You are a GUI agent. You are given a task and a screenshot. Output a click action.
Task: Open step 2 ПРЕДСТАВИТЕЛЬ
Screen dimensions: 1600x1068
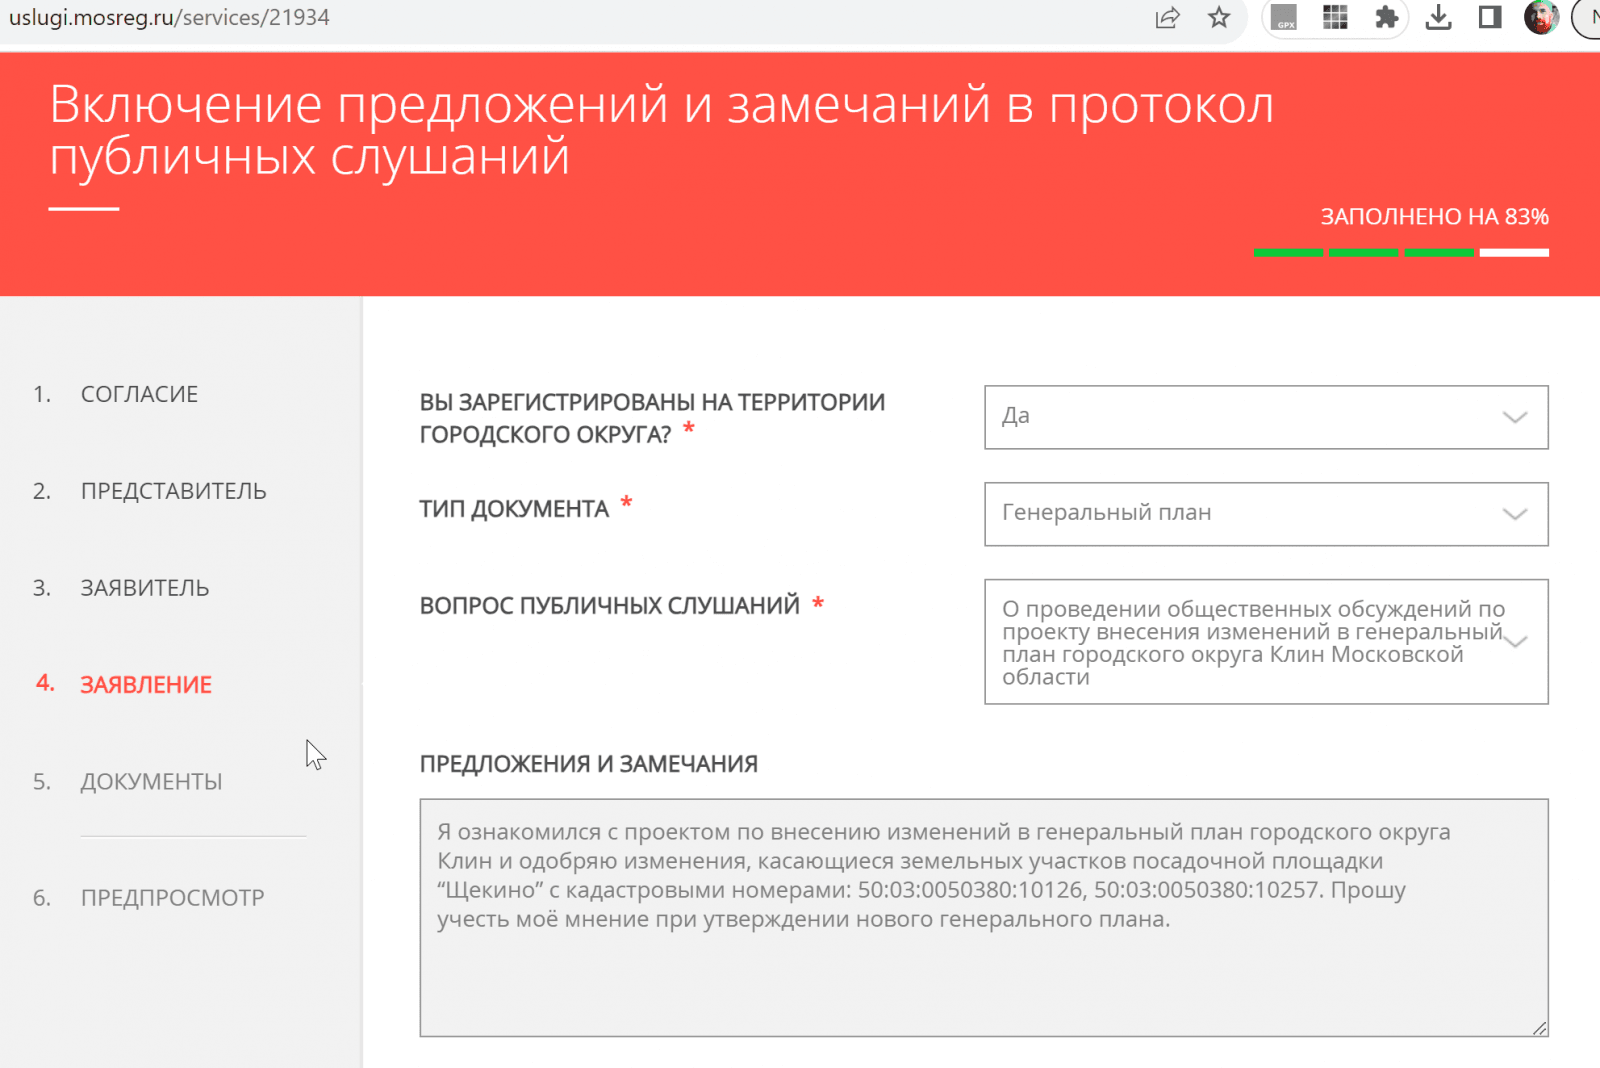(173, 491)
